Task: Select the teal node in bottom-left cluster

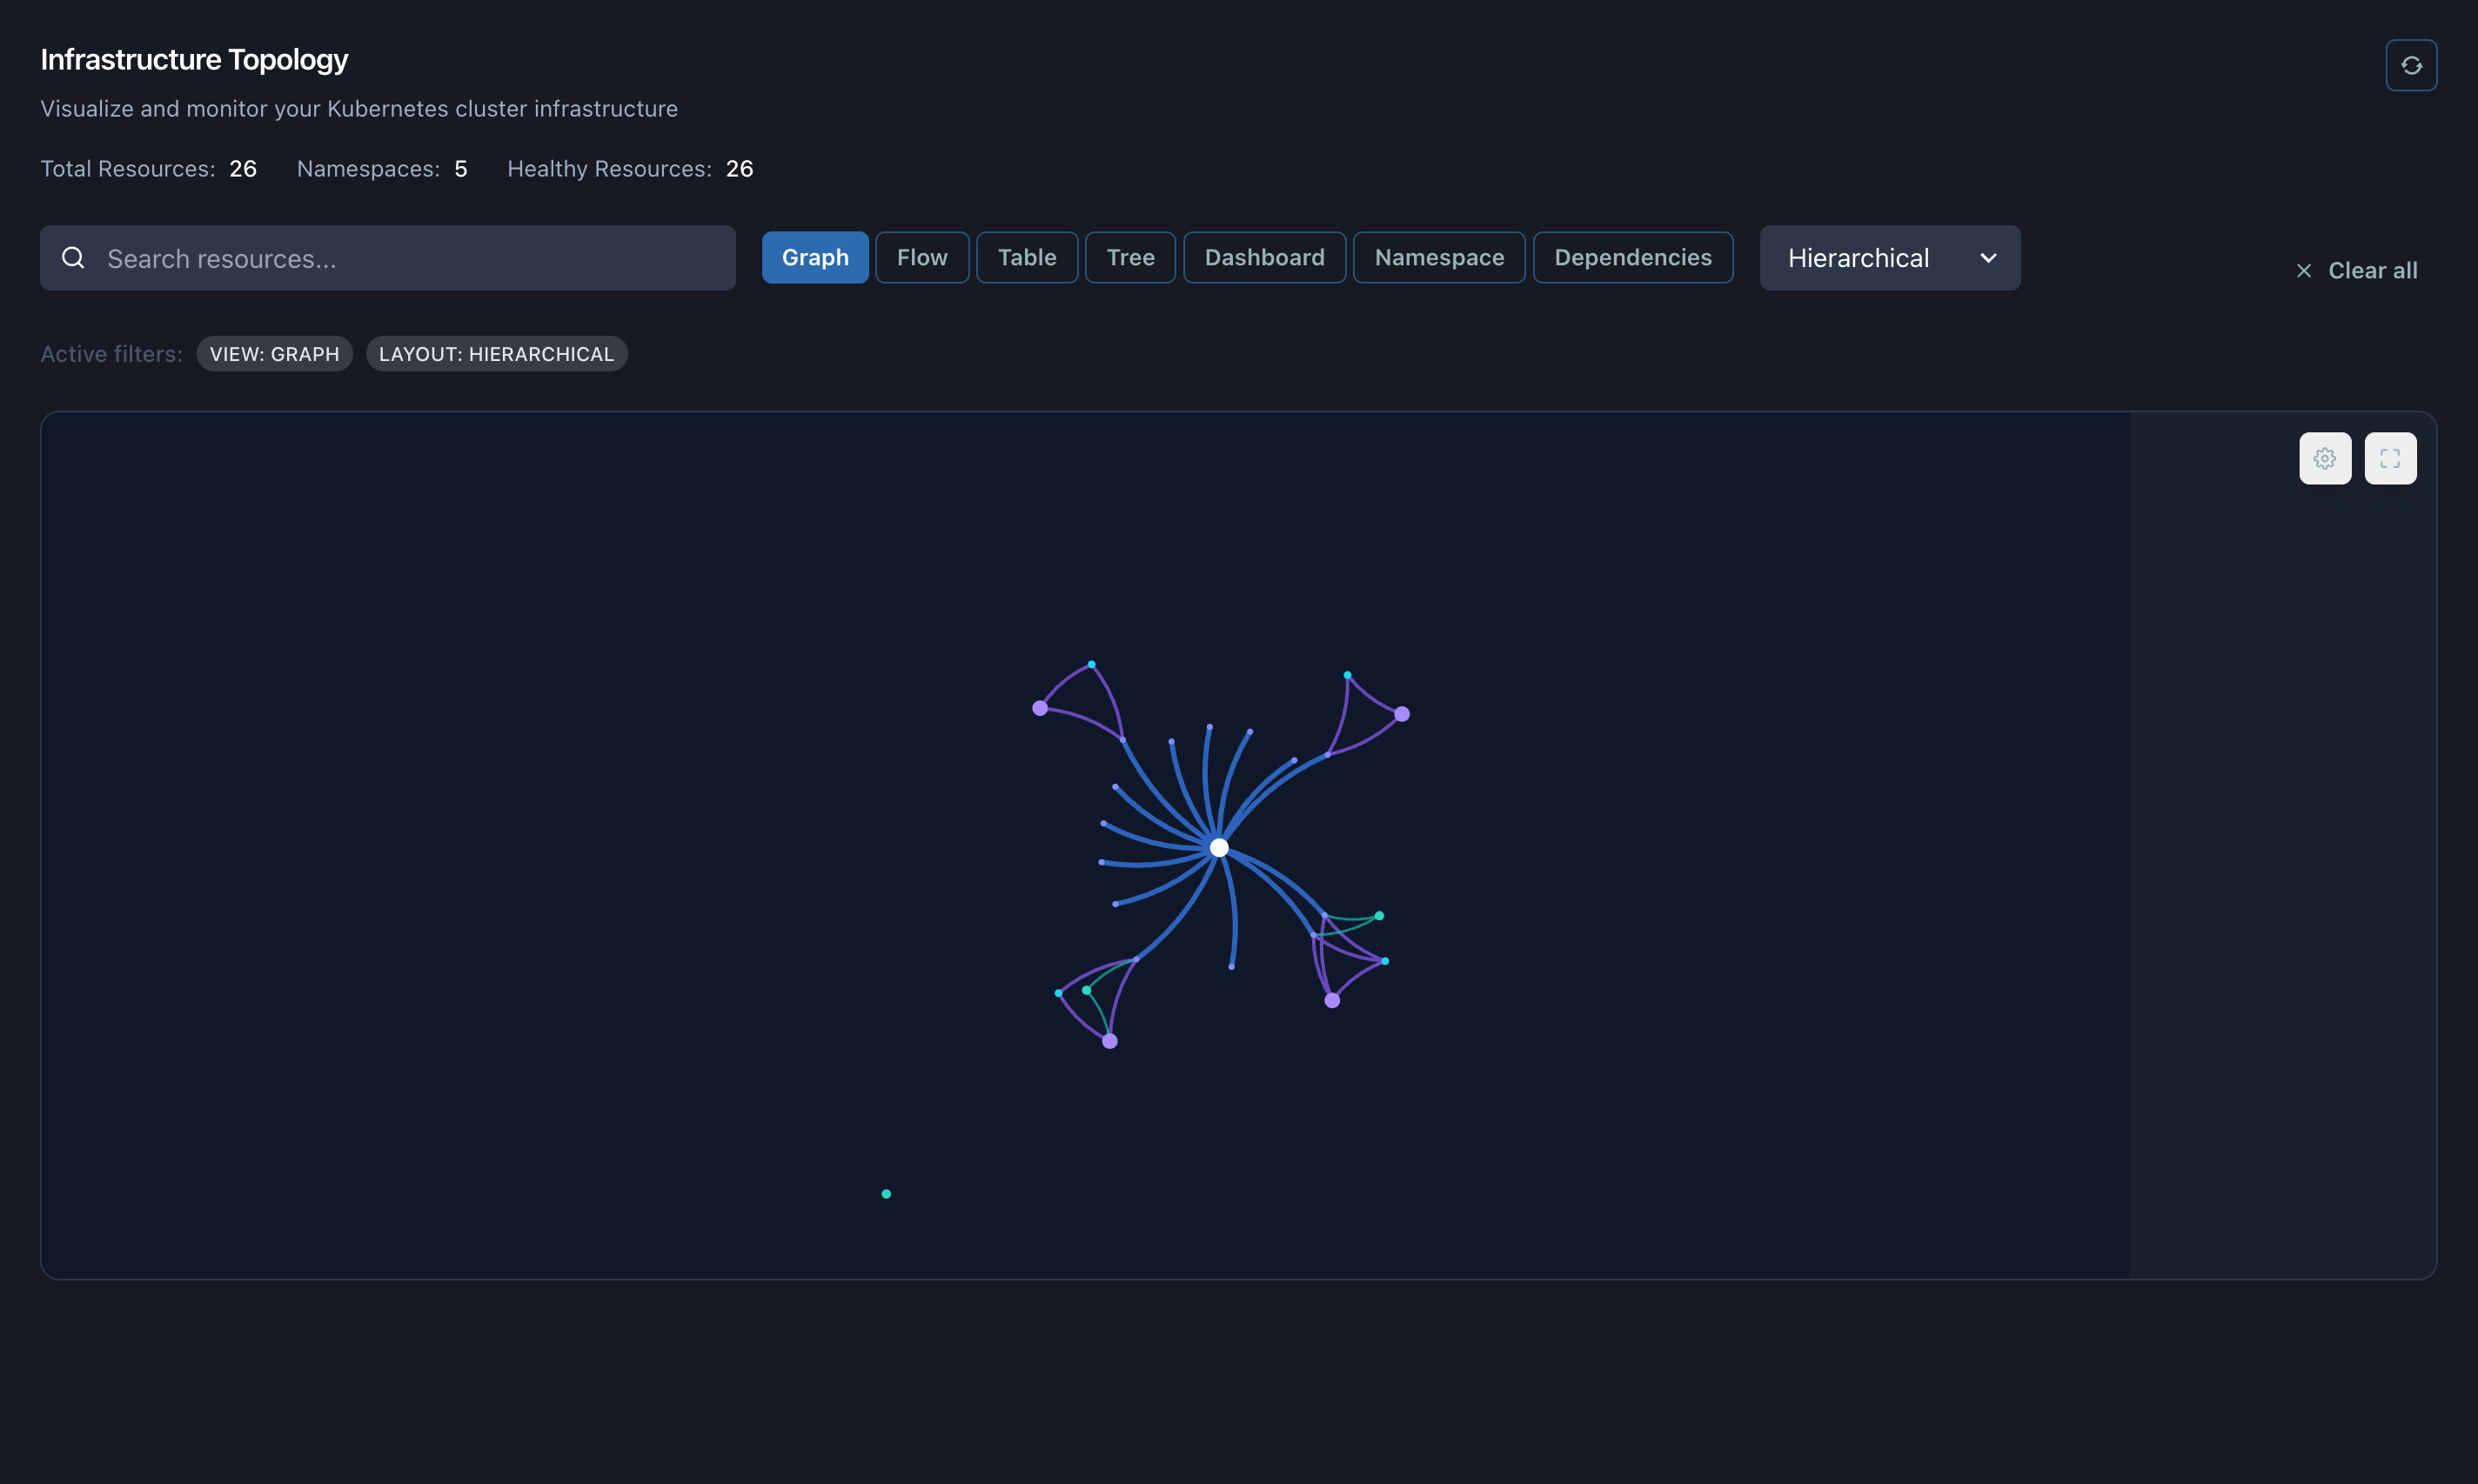Action: pos(1086,989)
